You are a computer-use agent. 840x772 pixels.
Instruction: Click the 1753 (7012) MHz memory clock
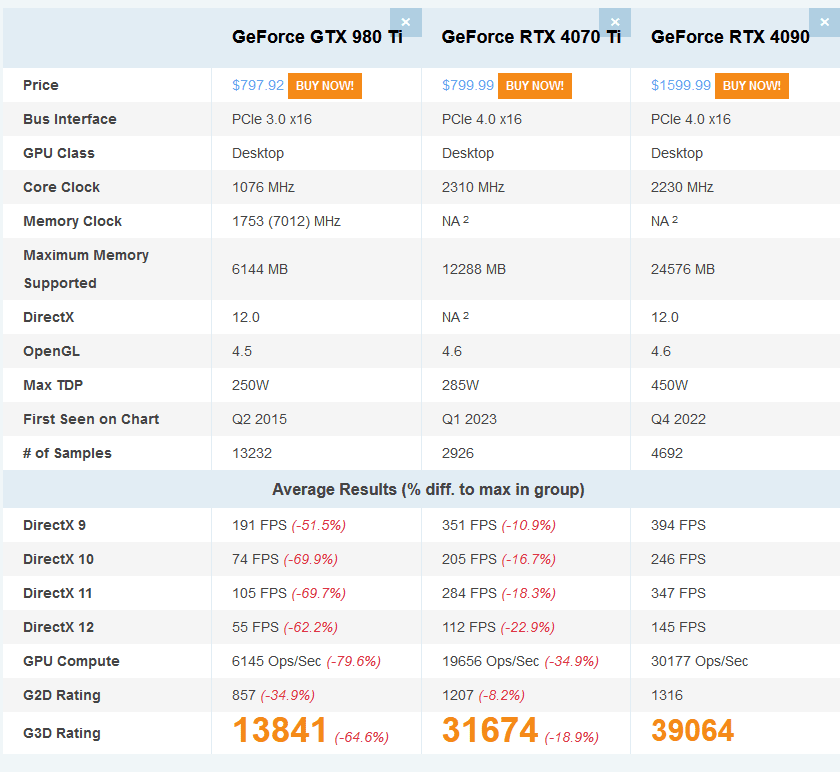(x=286, y=221)
